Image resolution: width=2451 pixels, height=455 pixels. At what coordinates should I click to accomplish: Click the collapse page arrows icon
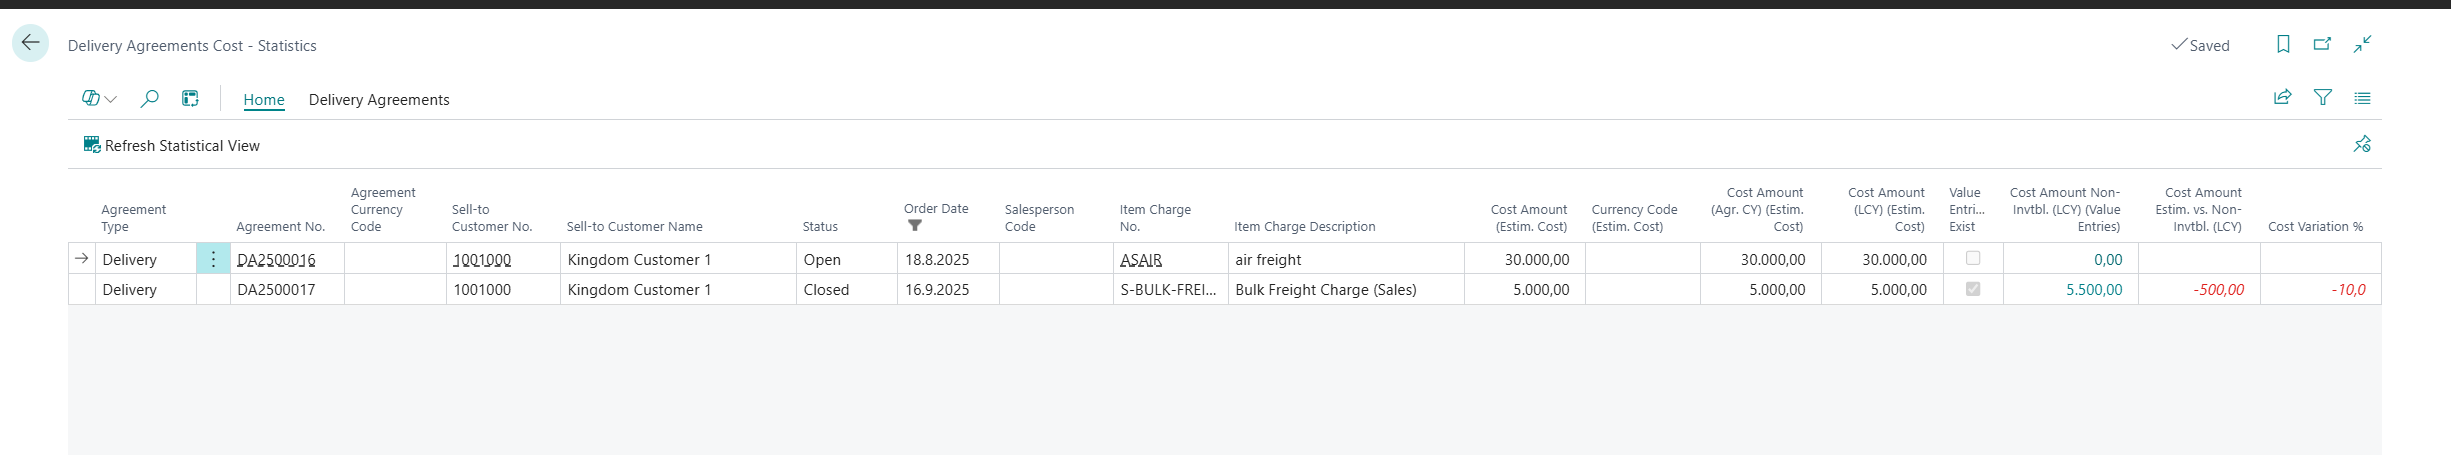click(2362, 44)
